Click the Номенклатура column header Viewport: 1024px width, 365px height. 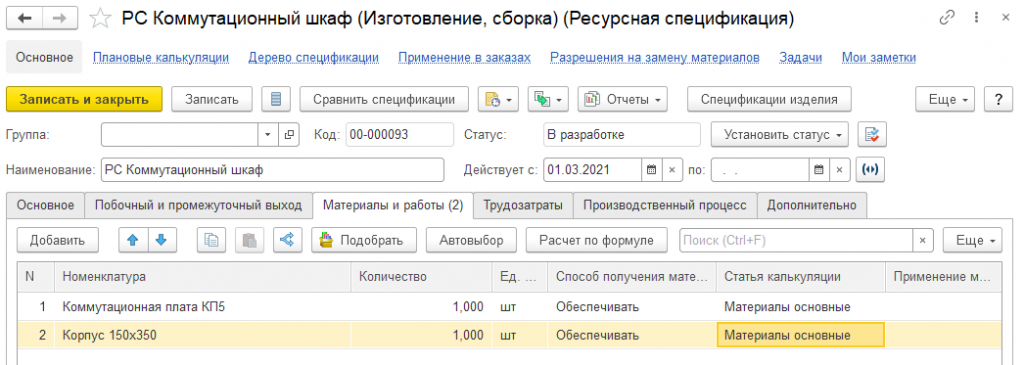point(203,277)
